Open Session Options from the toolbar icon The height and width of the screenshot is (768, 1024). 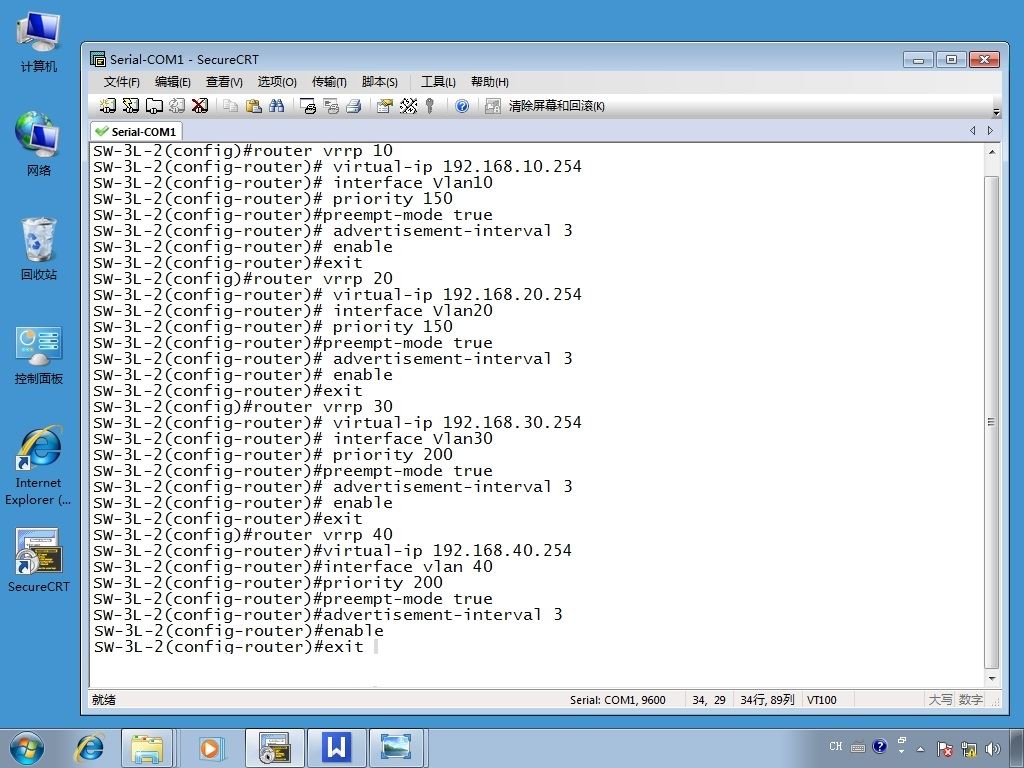click(385, 106)
